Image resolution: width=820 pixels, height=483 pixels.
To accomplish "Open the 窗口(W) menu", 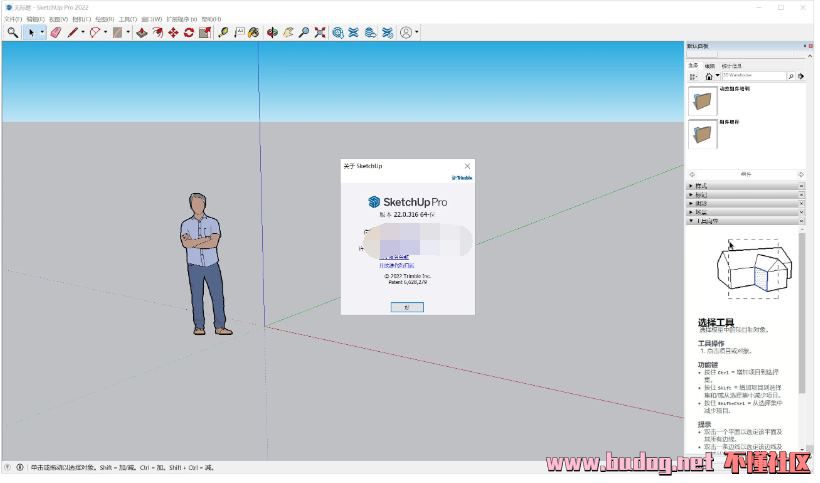I will (152, 19).
